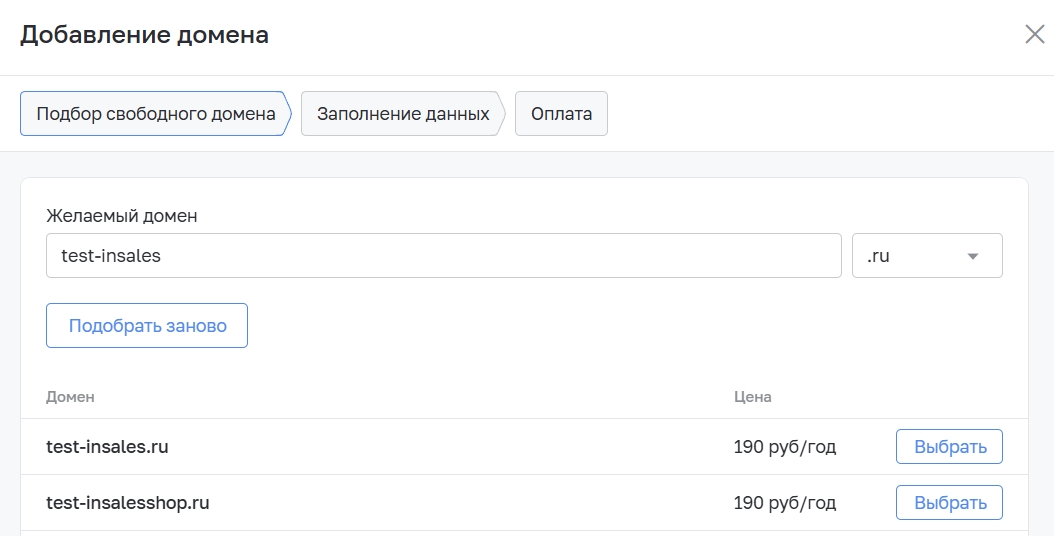Click the test-insalesshop.ru domain name

coord(128,502)
